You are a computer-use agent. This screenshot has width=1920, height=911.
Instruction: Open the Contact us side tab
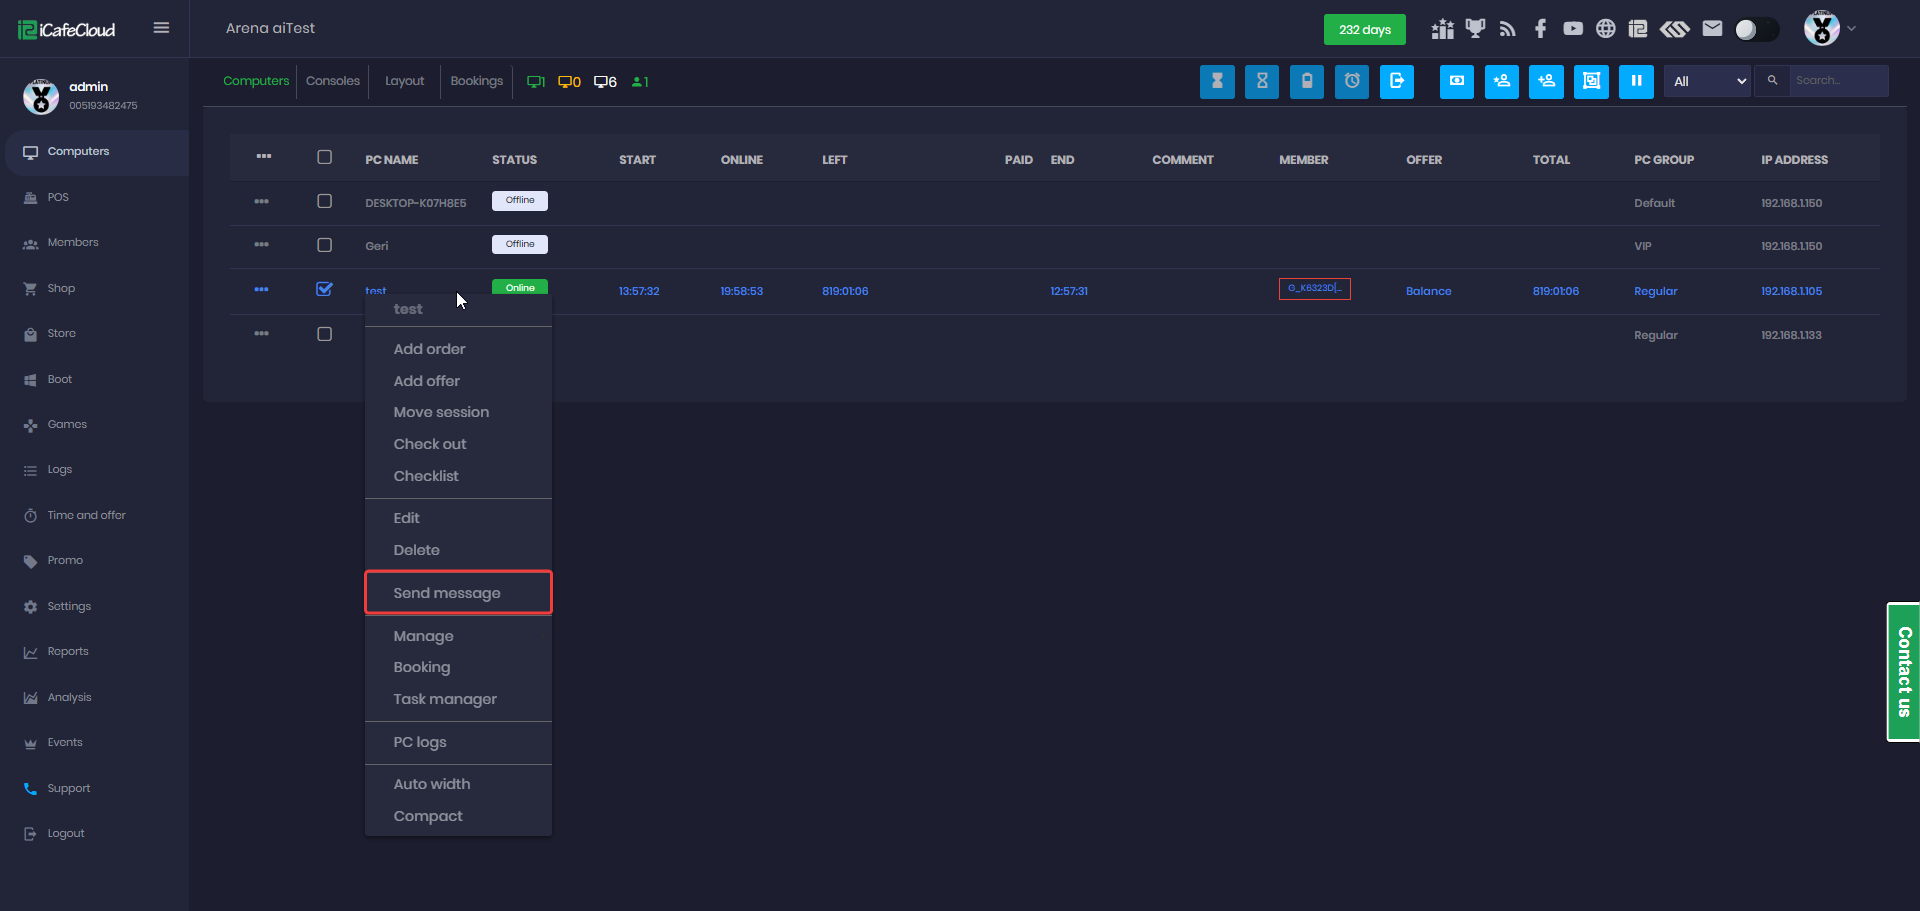[1903, 671]
